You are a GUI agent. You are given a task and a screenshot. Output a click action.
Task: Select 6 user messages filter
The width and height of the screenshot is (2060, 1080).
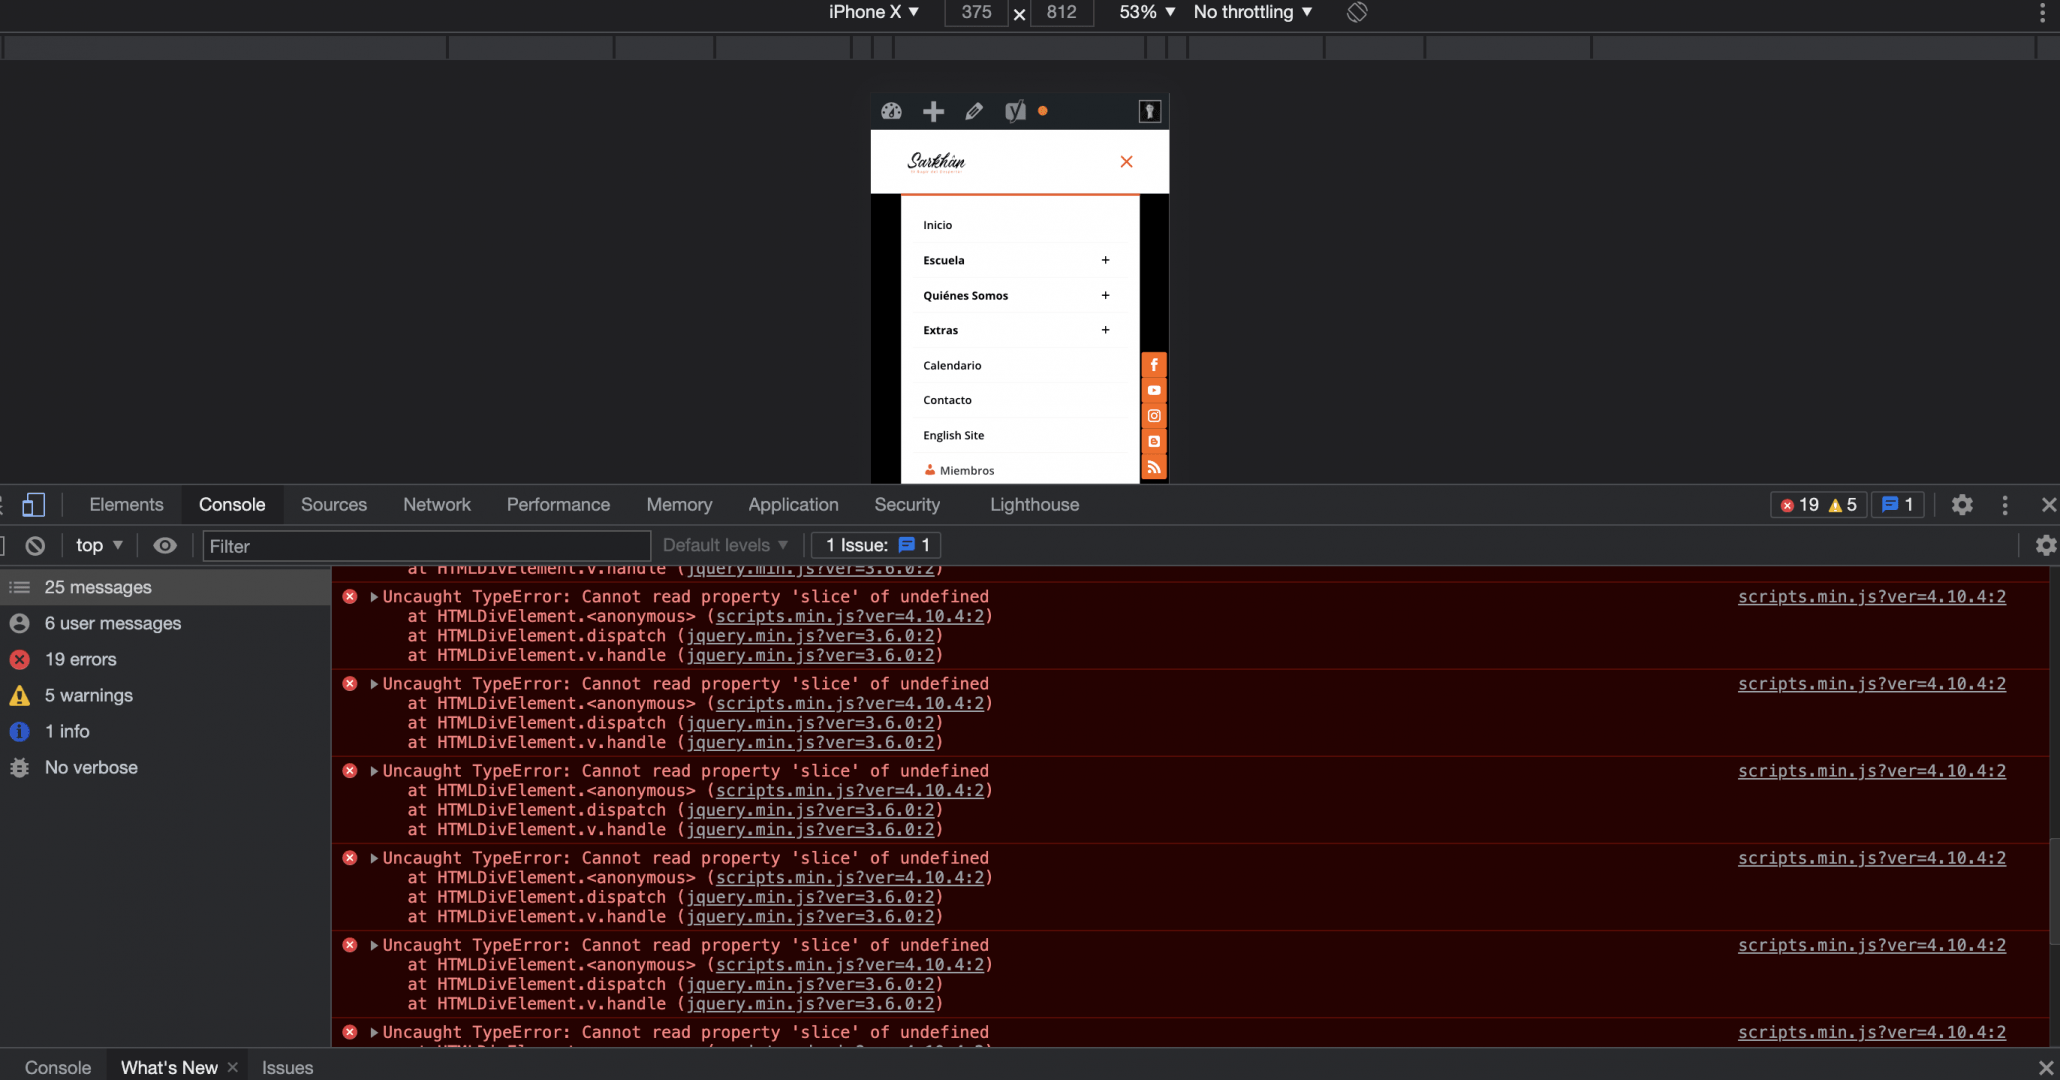(x=165, y=623)
